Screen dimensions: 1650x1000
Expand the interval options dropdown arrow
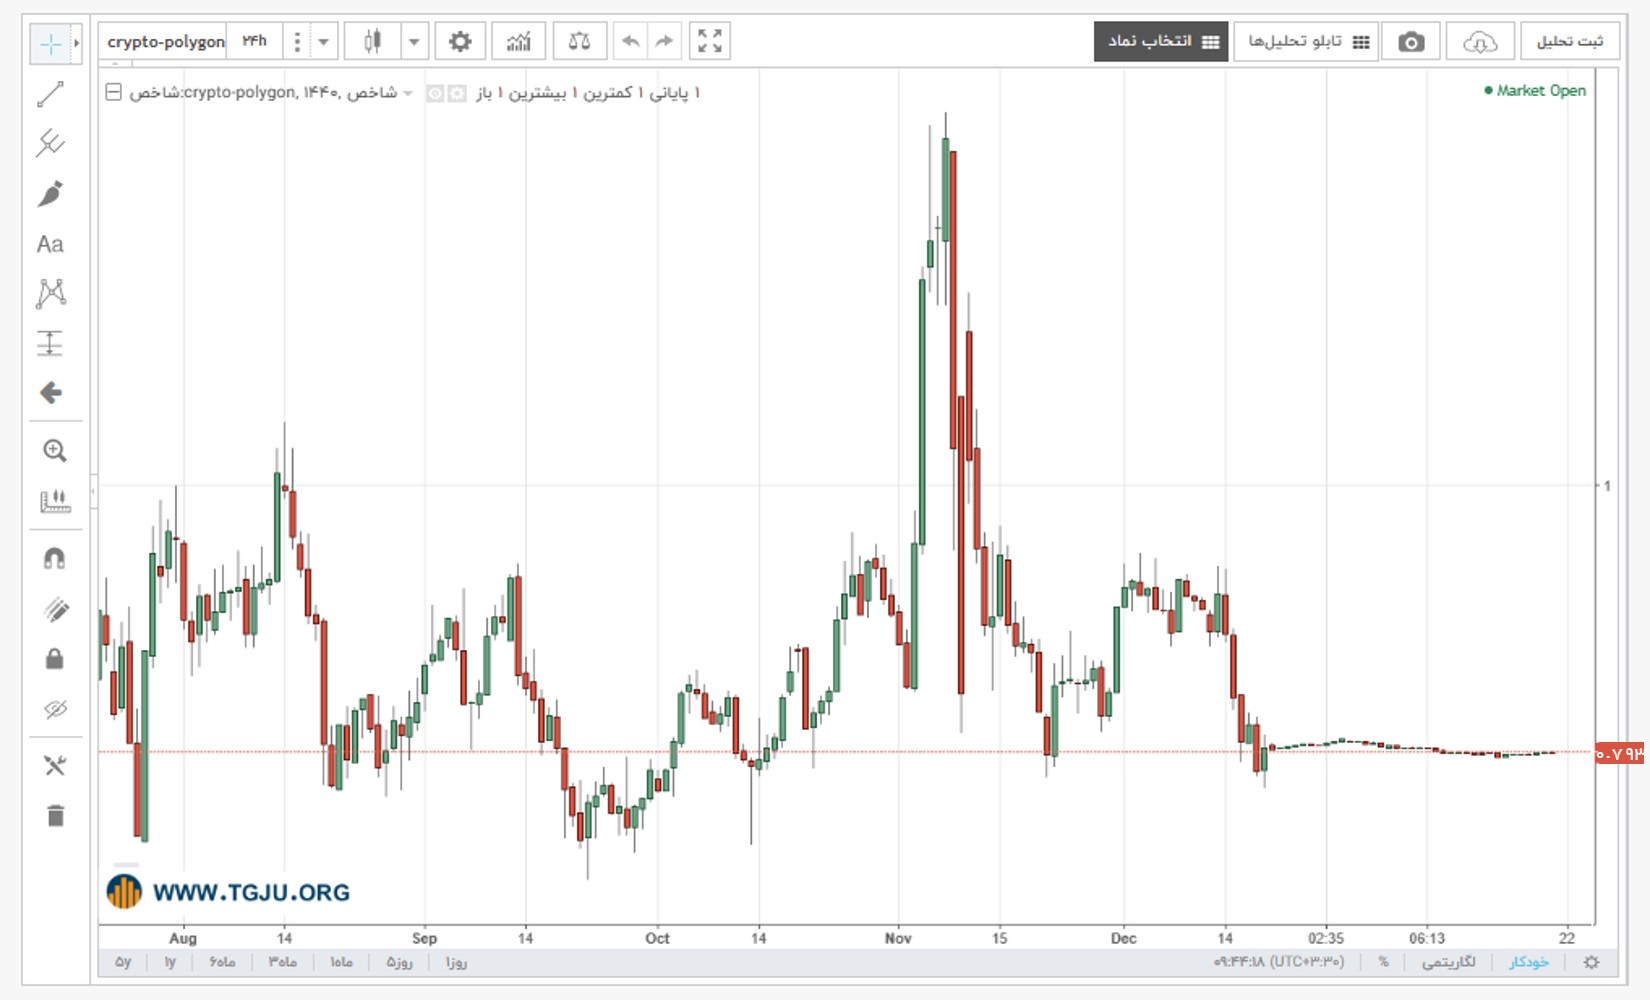pyautogui.click(x=323, y=42)
